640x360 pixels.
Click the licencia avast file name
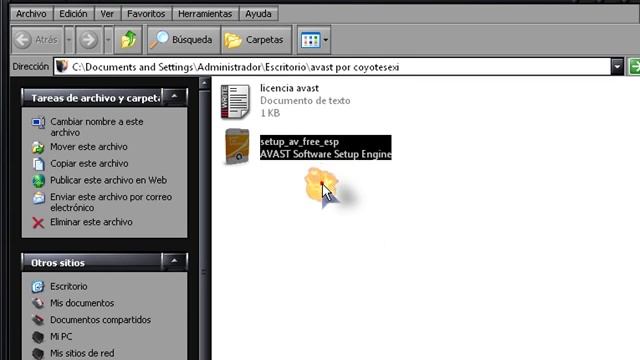[x=289, y=88]
